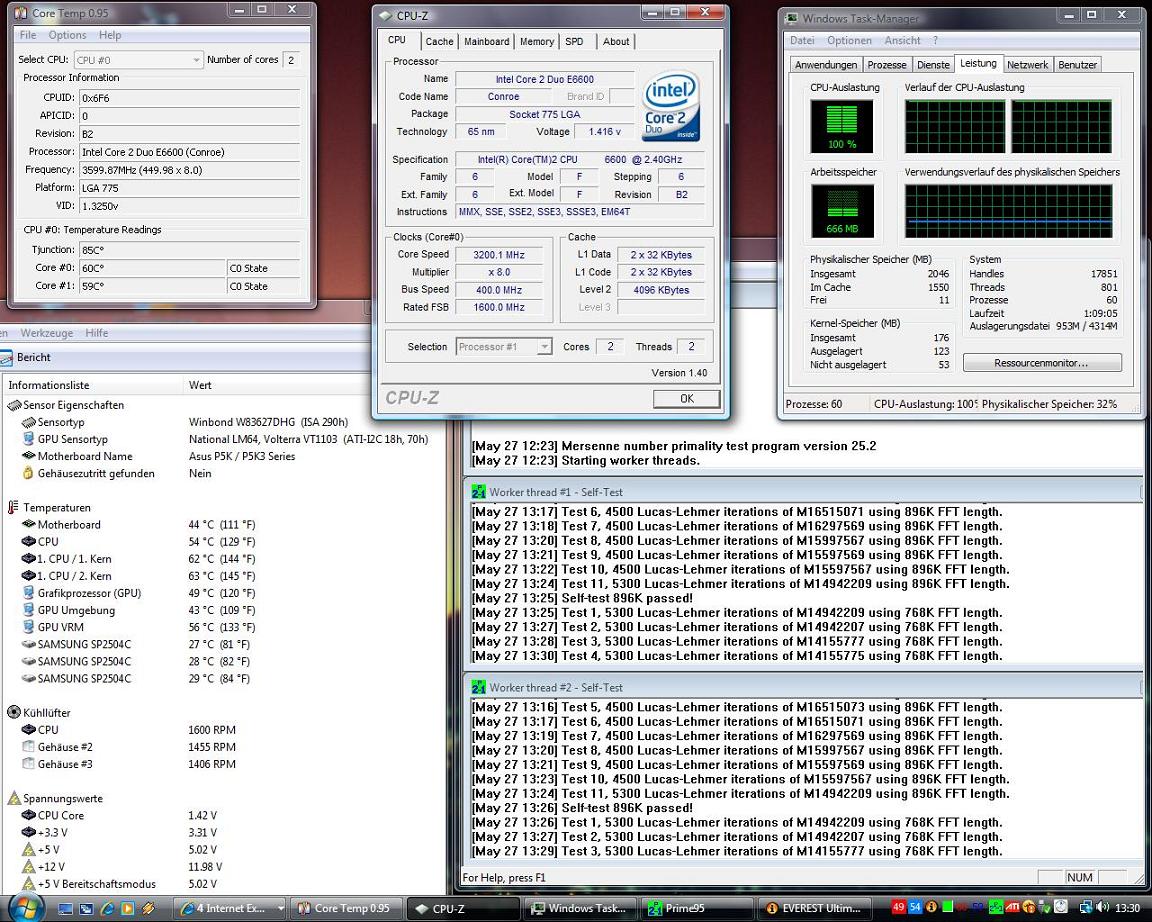Select the Gehäuse #2 fan row
Image resolution: width=1152 pixels, height=922 pixels.
click(x=129, y=747)
